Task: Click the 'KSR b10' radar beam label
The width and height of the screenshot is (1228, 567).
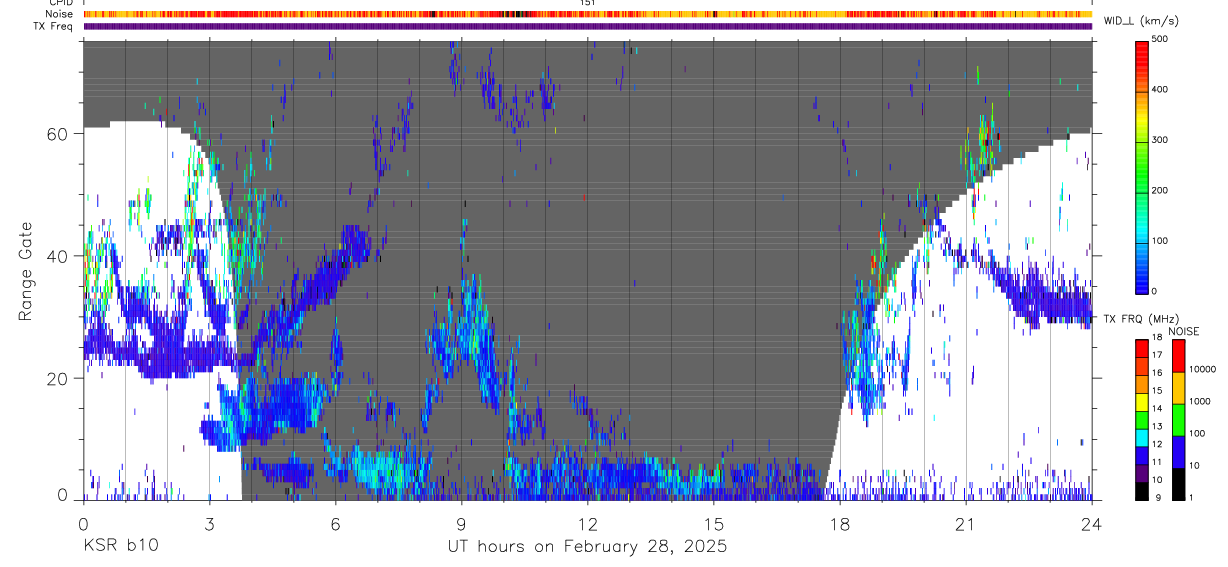Action: point(120,547)
